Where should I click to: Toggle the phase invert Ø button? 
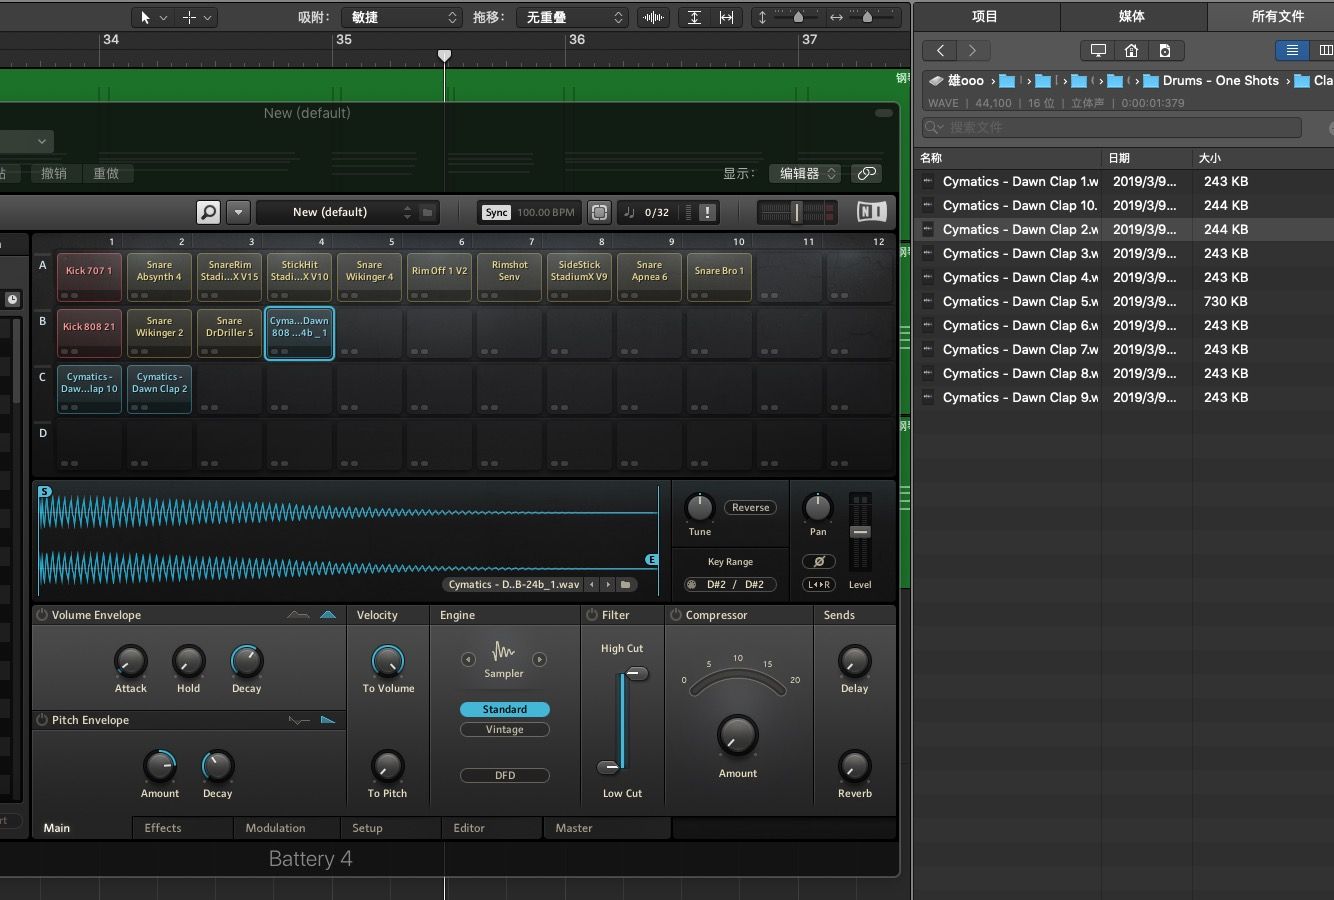click(818, 561)
